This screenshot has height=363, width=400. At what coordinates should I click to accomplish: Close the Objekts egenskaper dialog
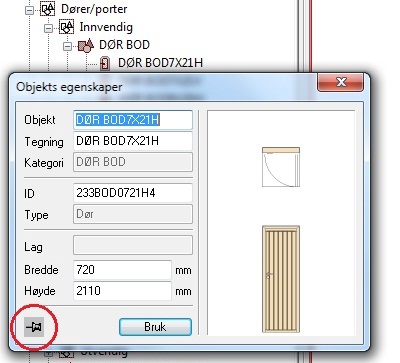pos(340,82)
